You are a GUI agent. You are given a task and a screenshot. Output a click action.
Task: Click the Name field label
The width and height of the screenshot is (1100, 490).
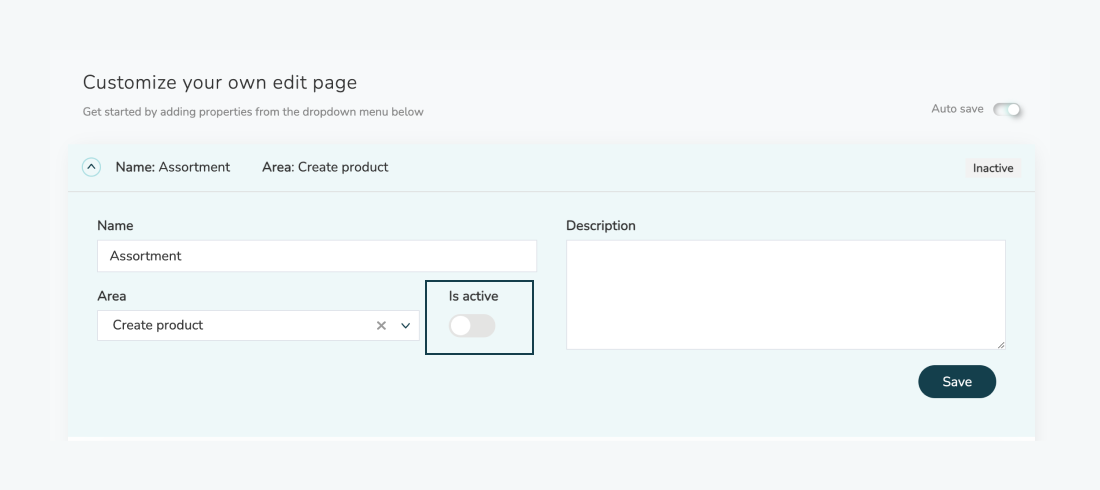tap(115, 226)
